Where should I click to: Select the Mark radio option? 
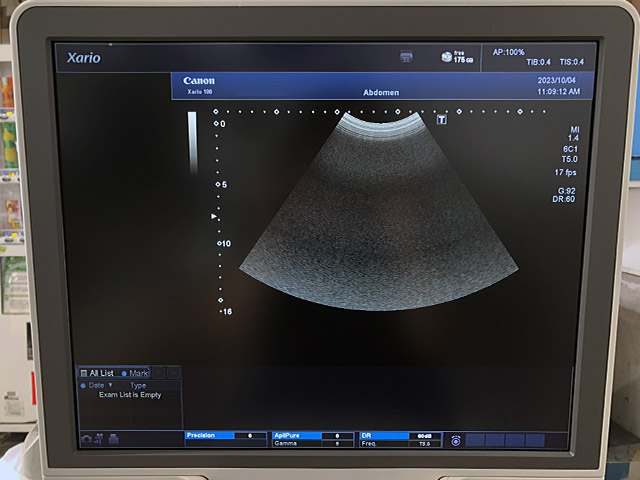point(125,373)
